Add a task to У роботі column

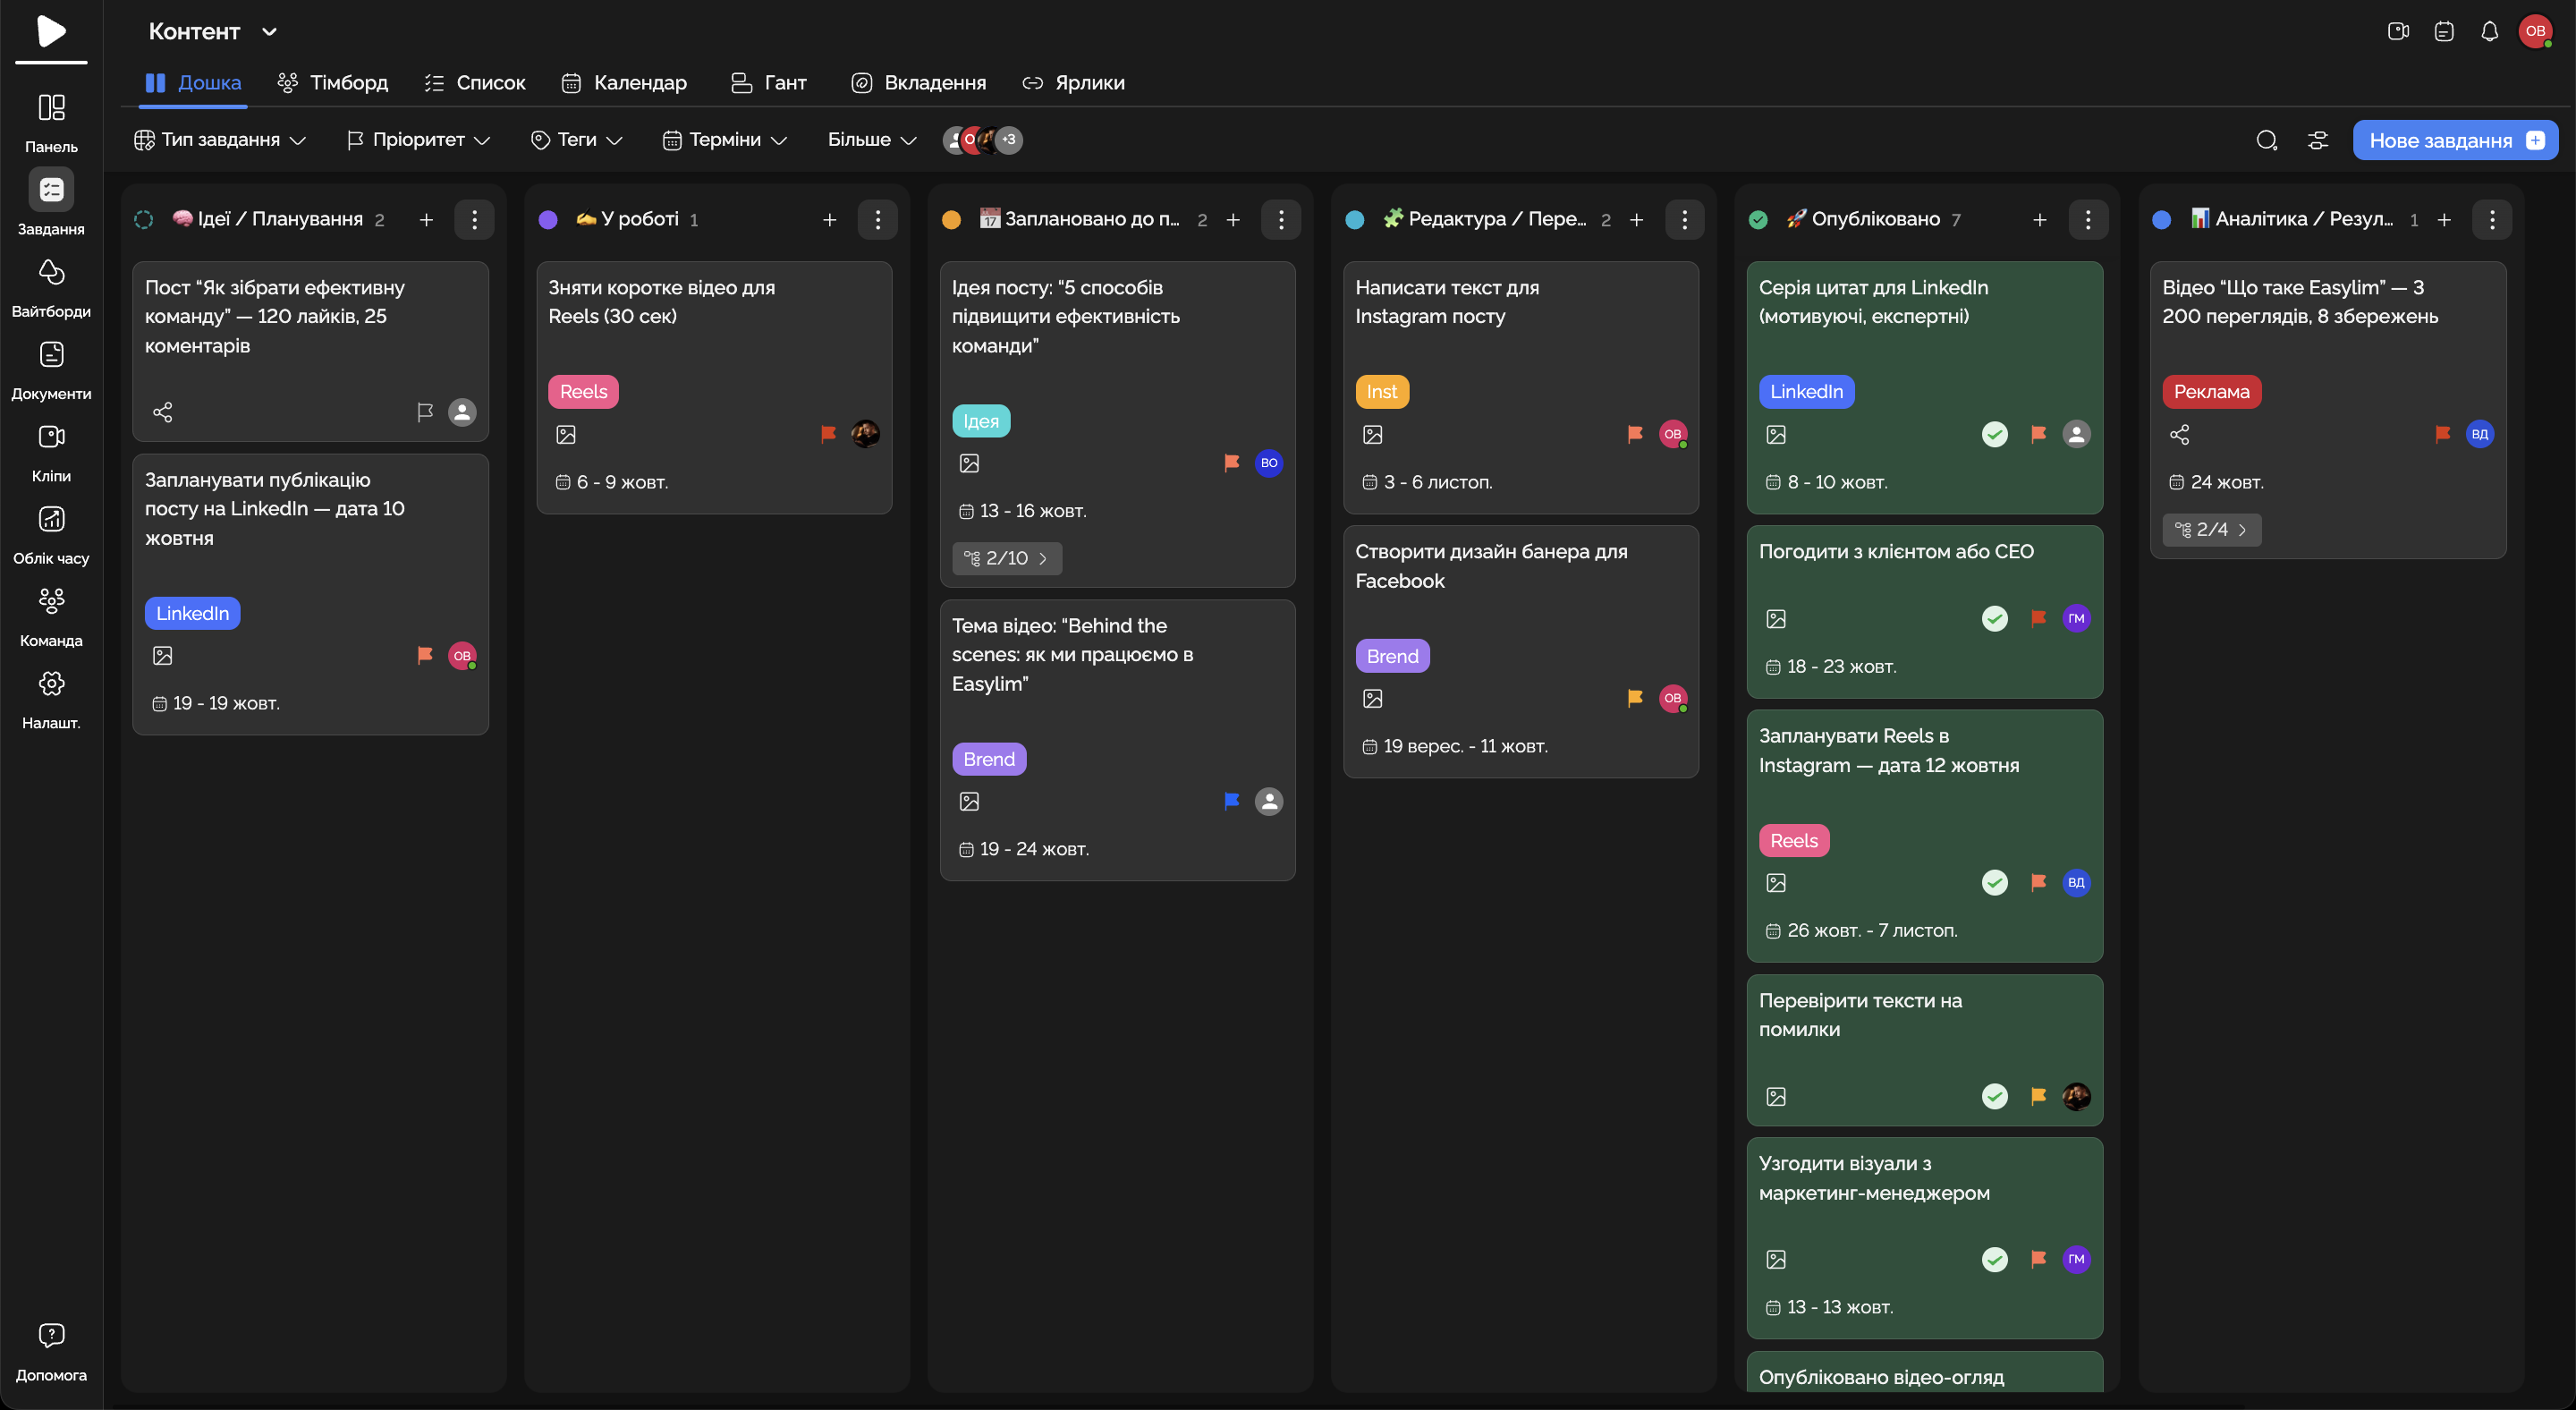pos(829,219)
